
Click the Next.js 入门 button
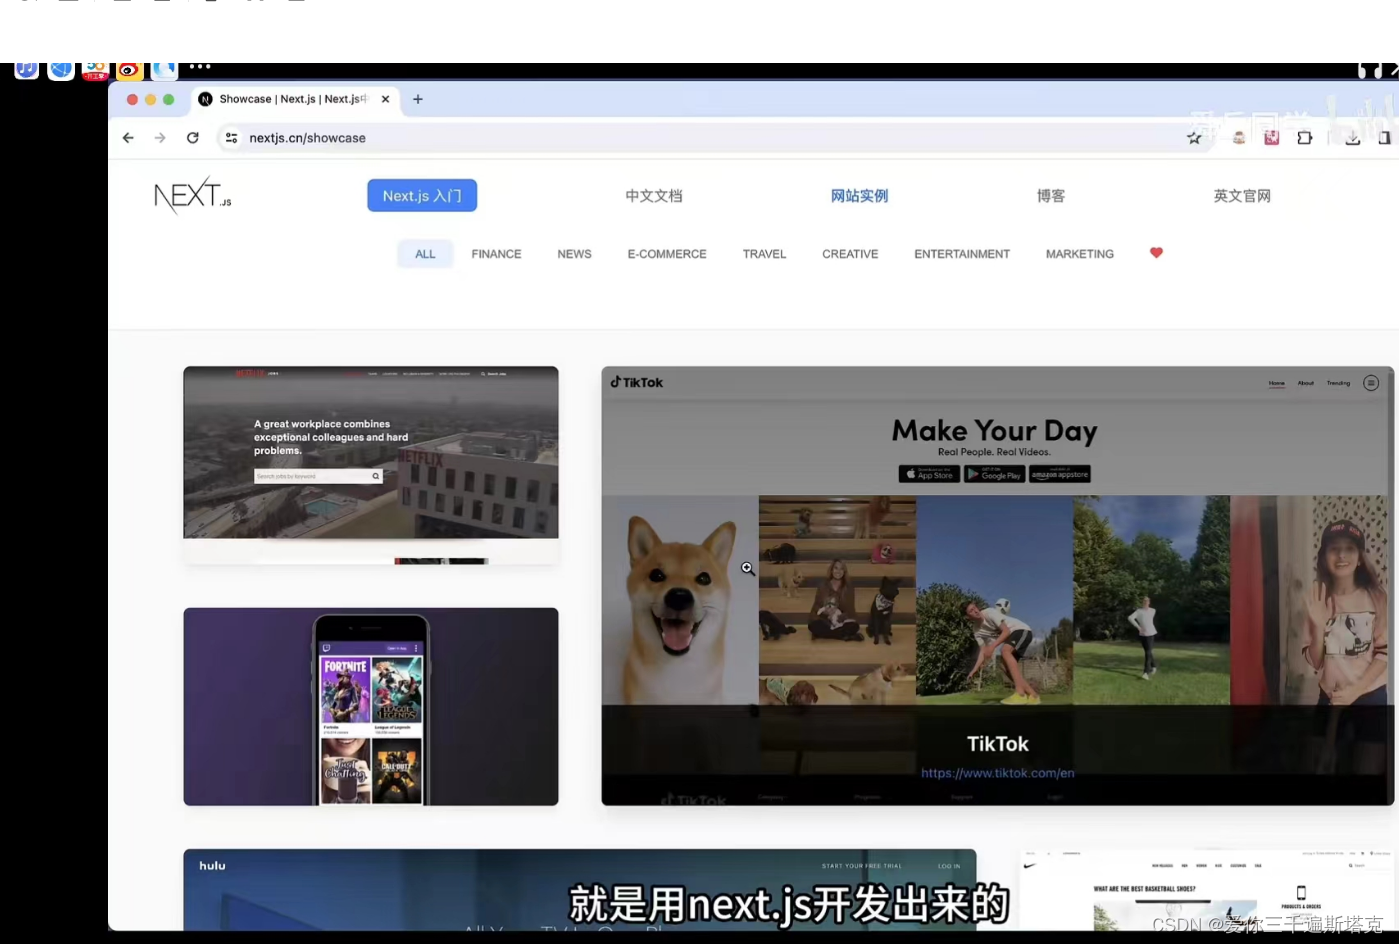point(421,195)
